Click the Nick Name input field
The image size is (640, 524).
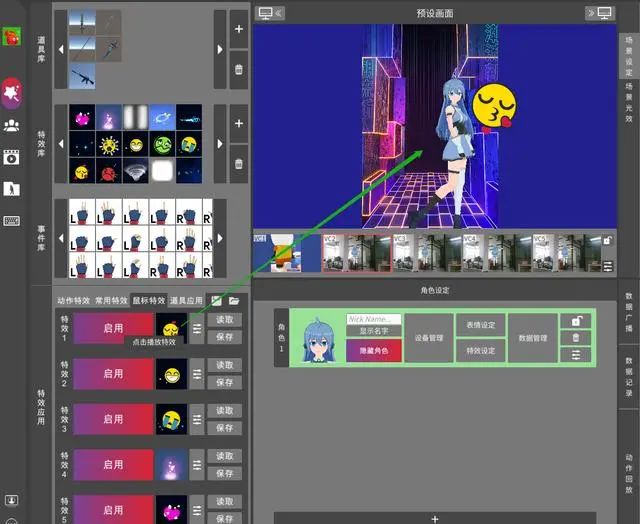coord(374,319)
